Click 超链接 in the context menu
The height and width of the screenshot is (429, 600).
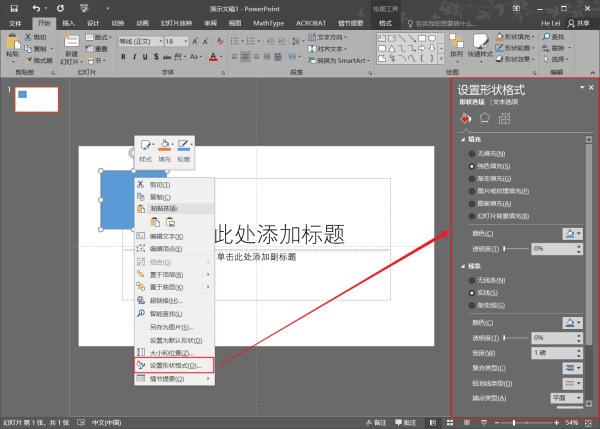coord(166,300)
